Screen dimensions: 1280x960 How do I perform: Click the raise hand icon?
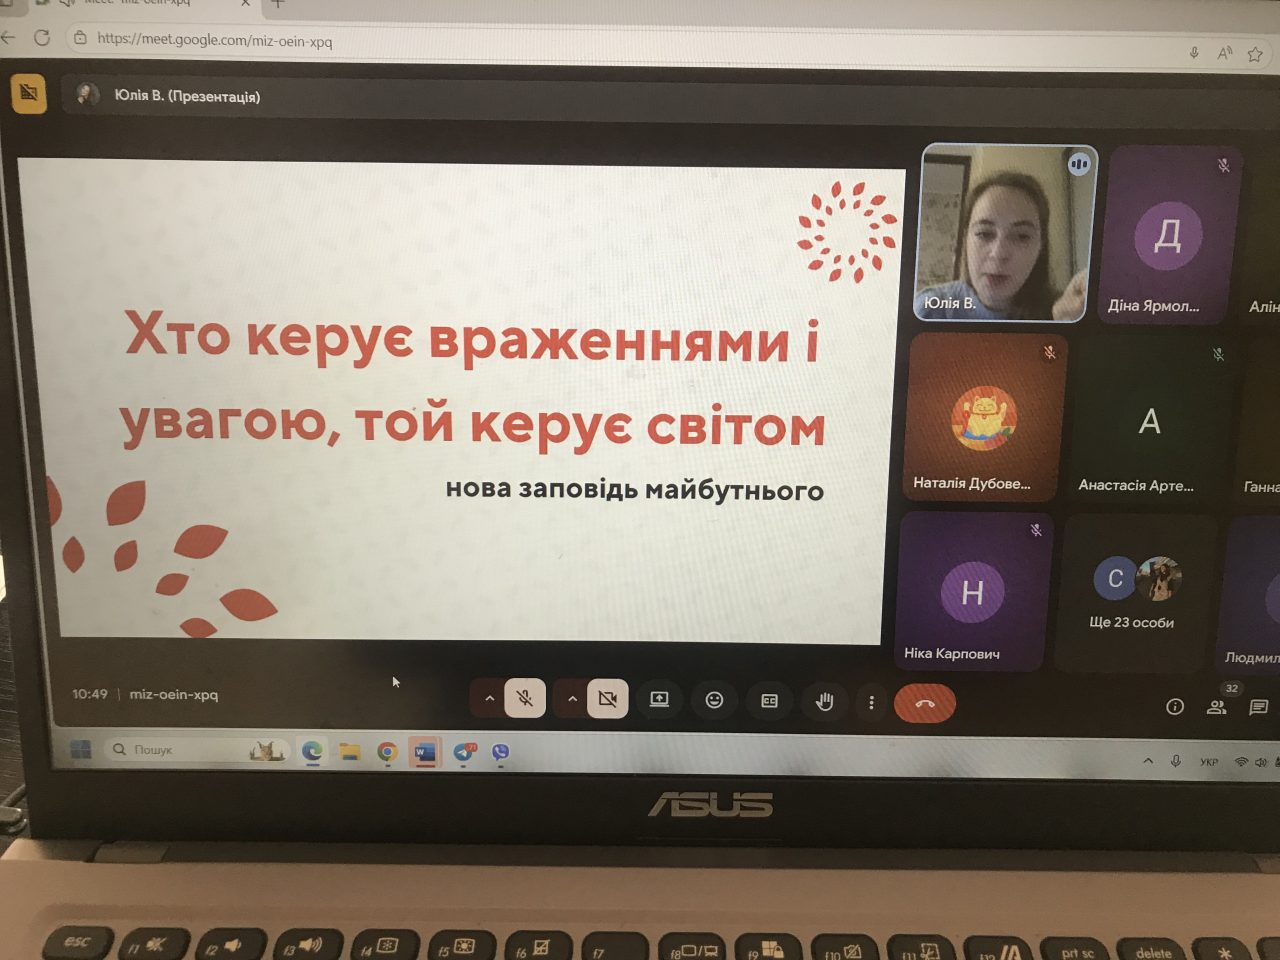point(824,701)
